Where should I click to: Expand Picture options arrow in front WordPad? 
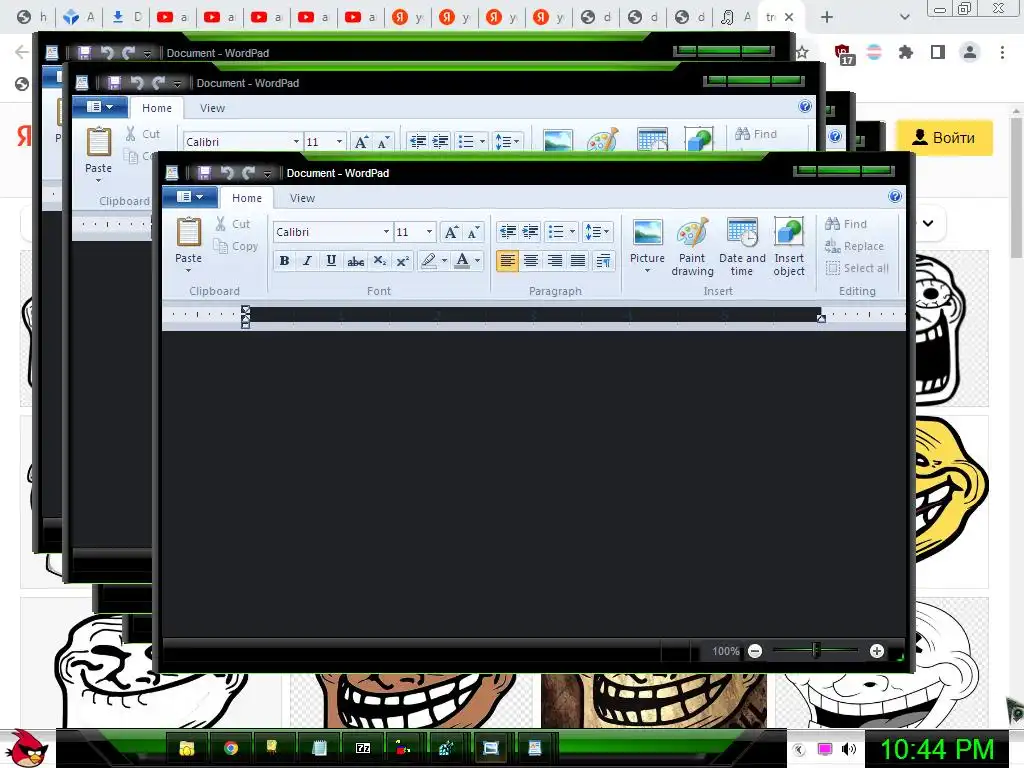coord(647,270)
